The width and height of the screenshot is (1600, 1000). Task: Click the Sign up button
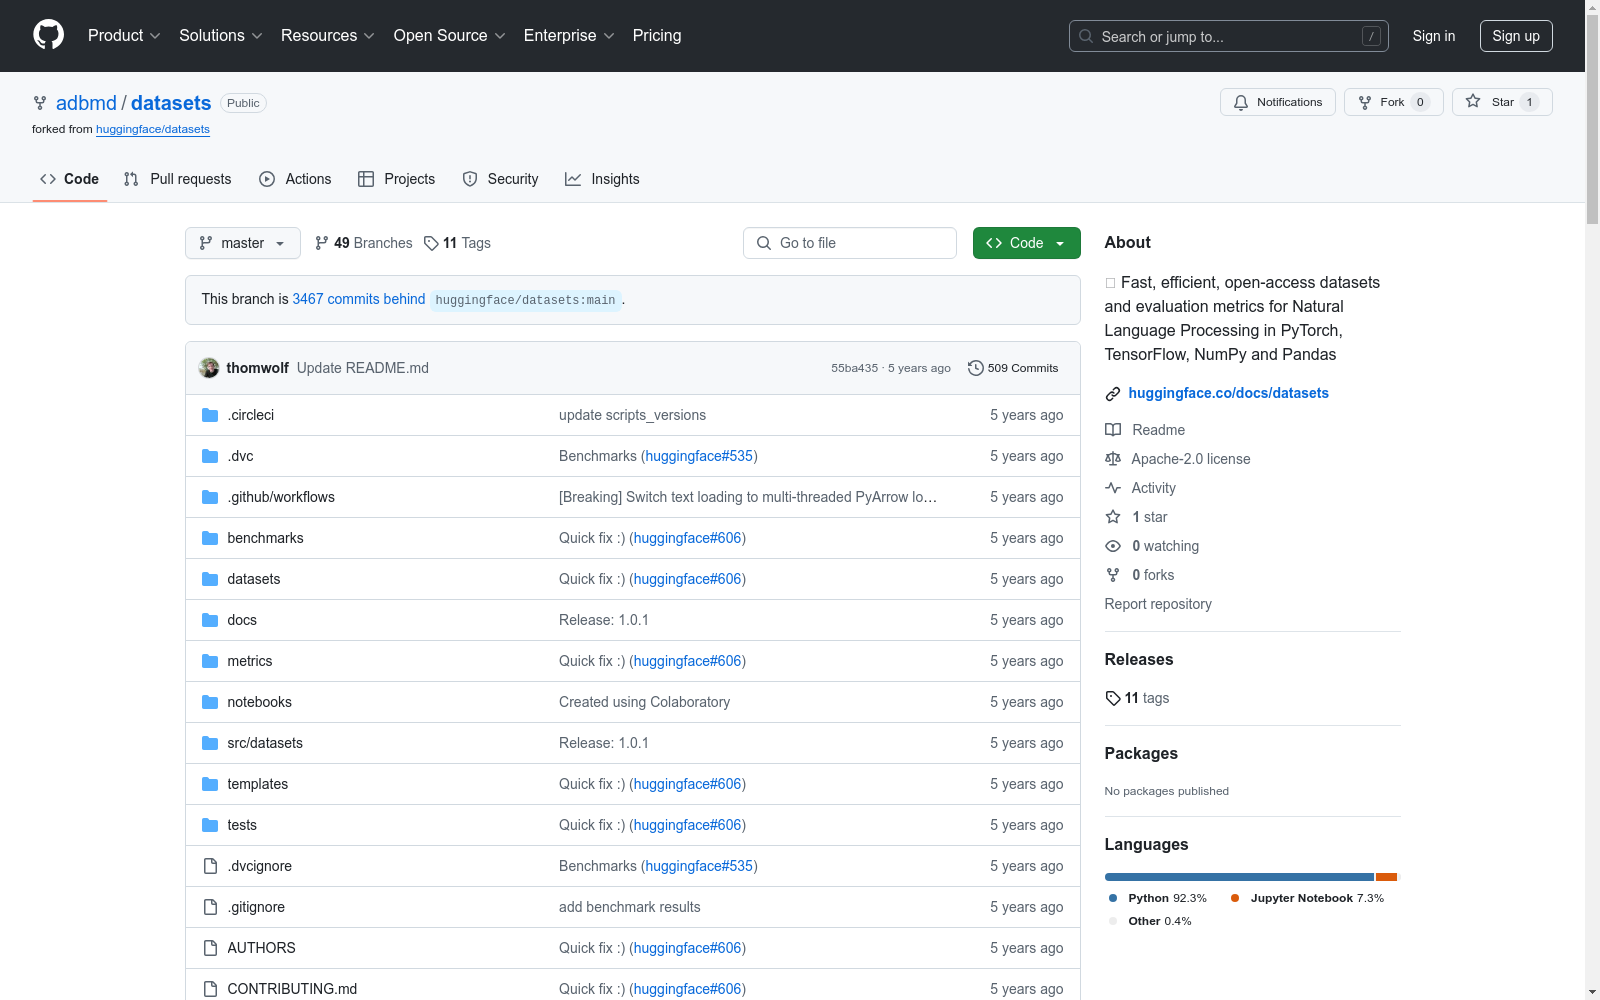click(1516, 36)
